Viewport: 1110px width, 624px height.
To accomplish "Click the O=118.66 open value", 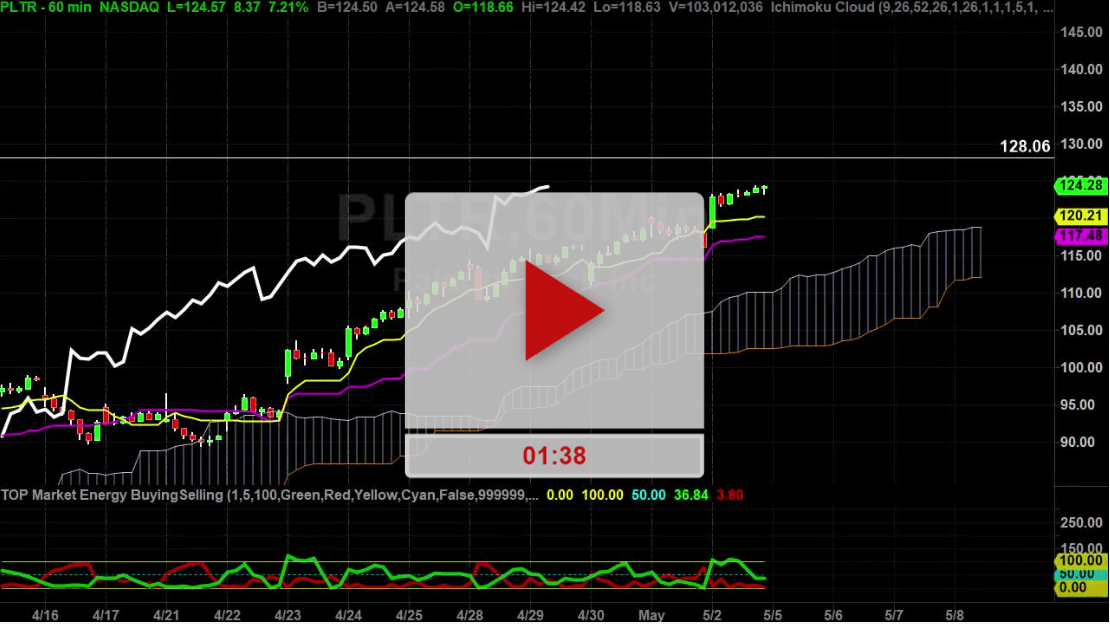I will [x=484, y=8].
